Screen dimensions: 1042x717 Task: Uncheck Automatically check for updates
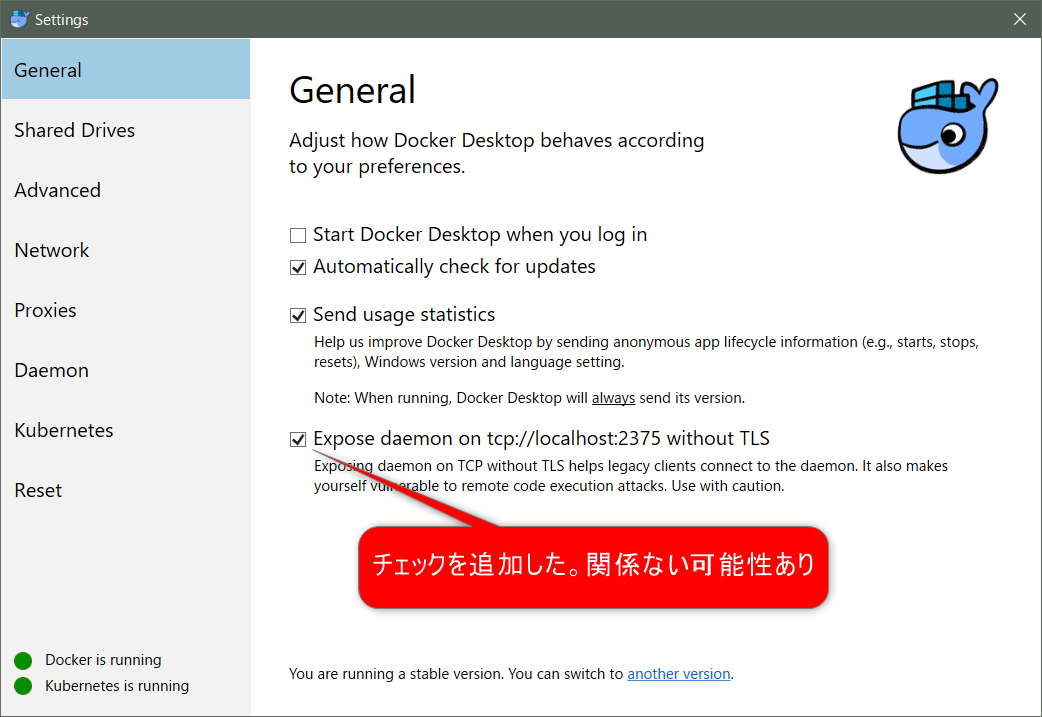click(298, 267)
